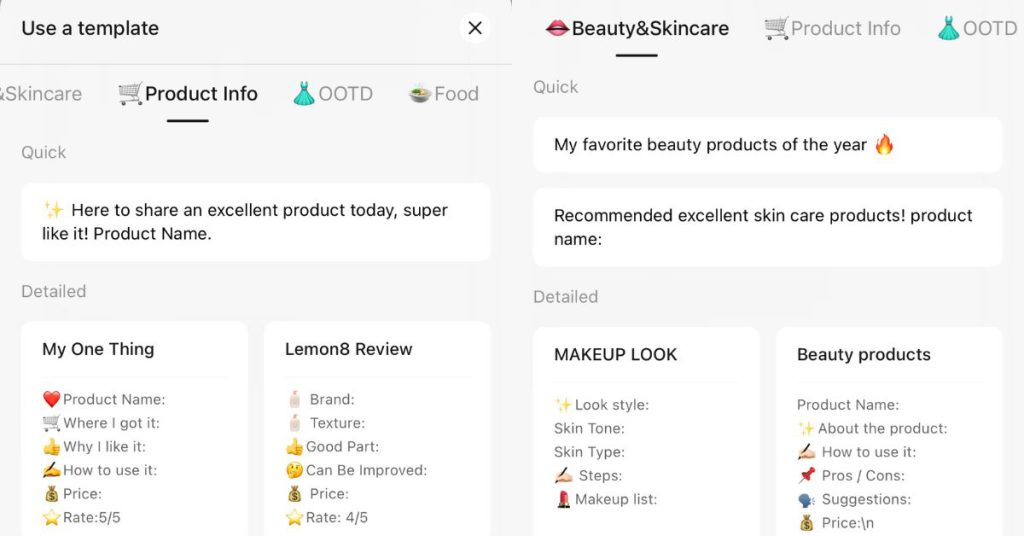Switch to the OOTD tab in left panel
The height and width of the screenshot is (536, 1024).
click(x=333, y=94)
